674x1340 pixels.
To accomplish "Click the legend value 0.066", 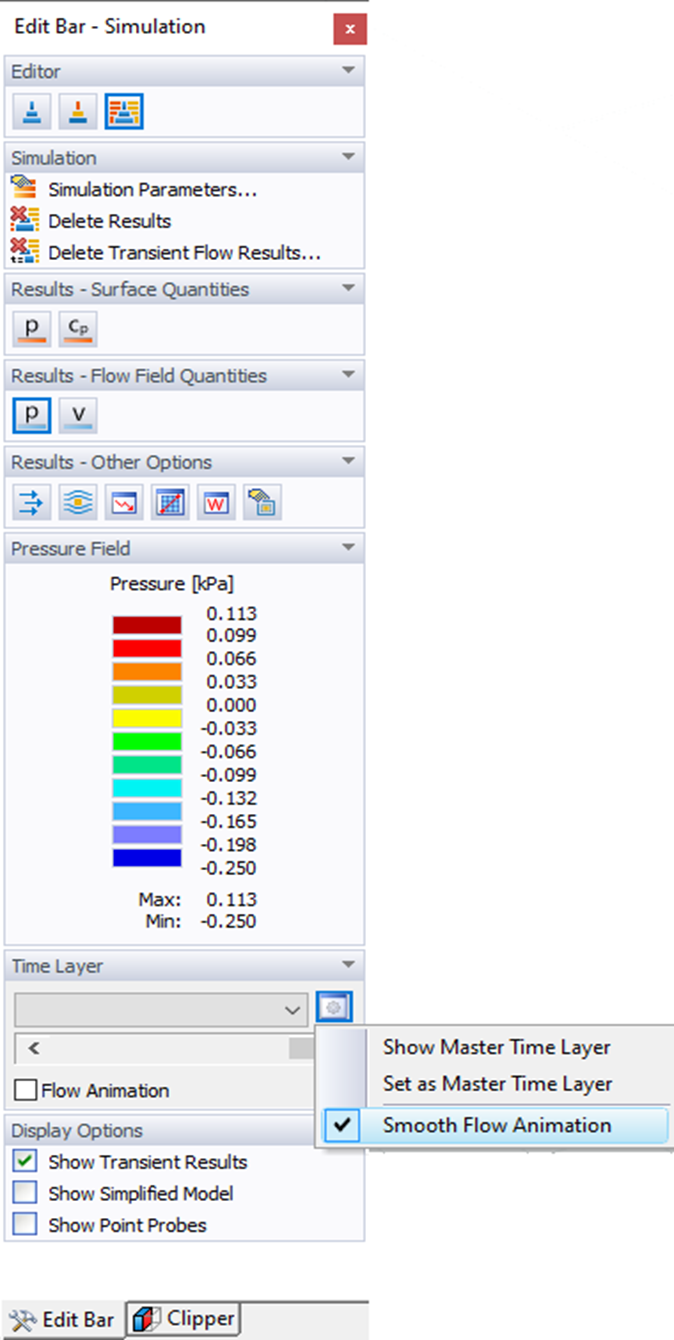I will coord(231,659).
